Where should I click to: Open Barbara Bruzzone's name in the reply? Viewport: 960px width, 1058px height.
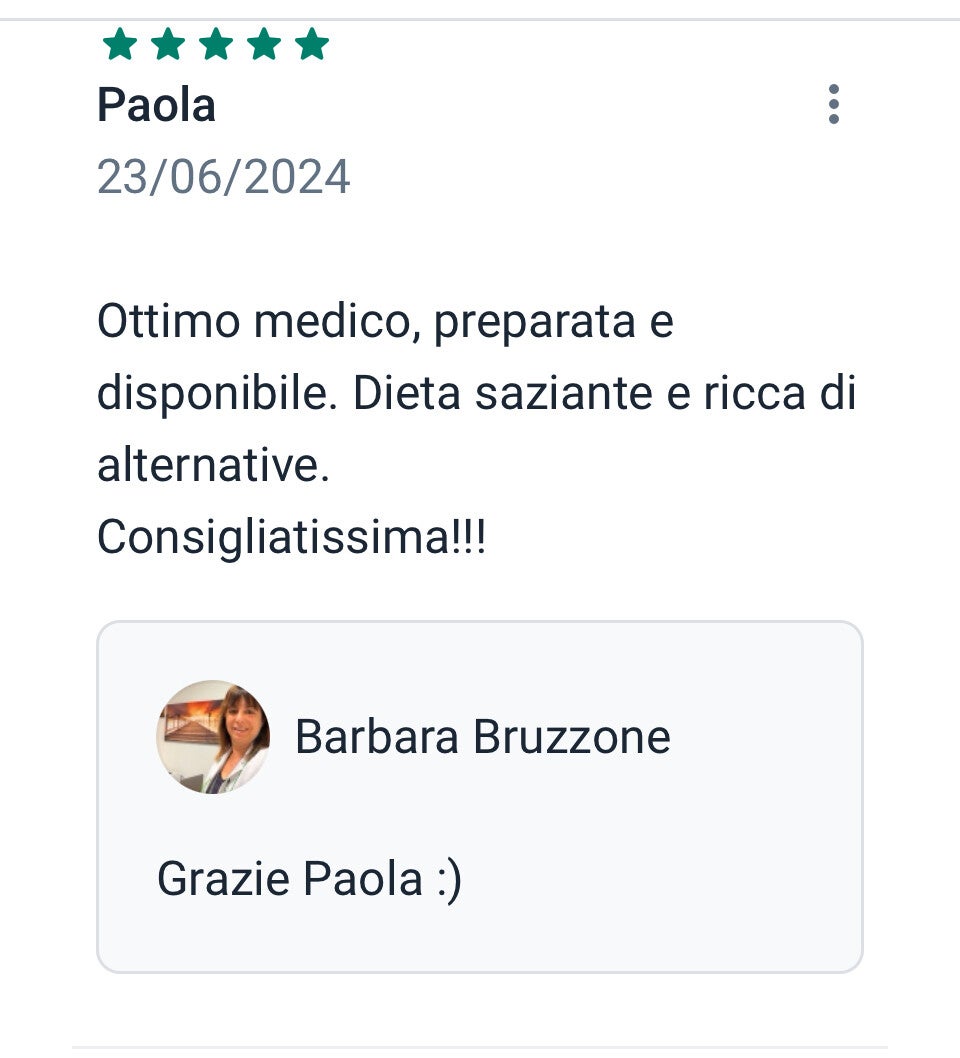click(482, 738)
